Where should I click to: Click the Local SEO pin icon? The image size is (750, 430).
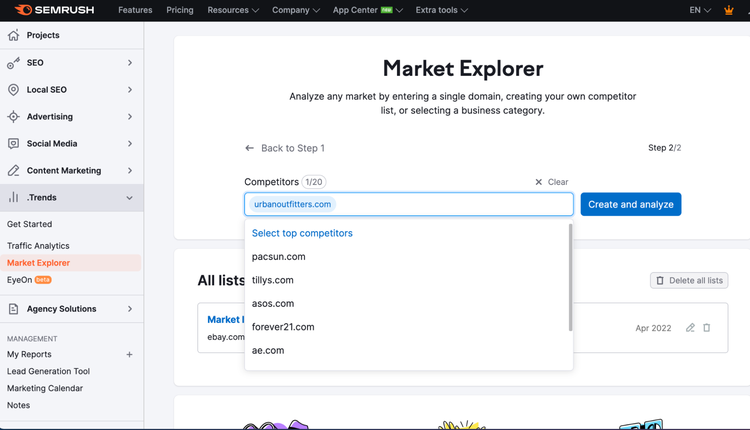click(x=13, y=89)
